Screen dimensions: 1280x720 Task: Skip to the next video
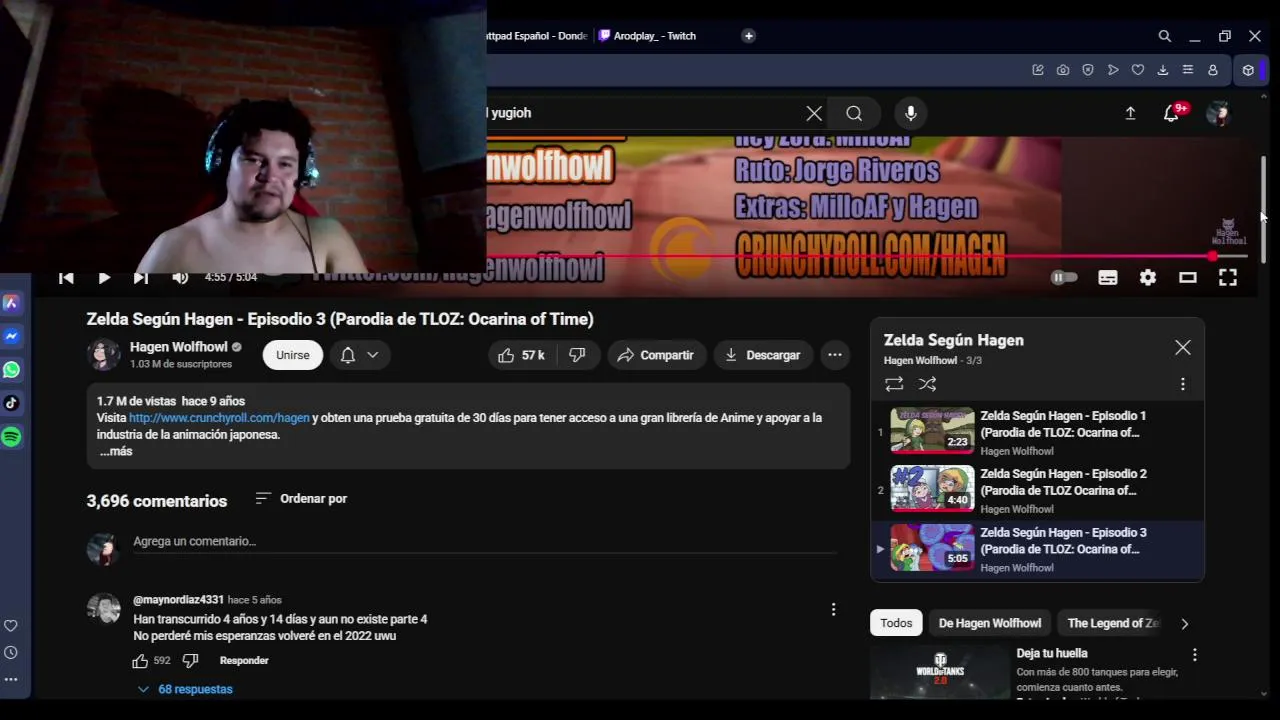tap(141, 278)
